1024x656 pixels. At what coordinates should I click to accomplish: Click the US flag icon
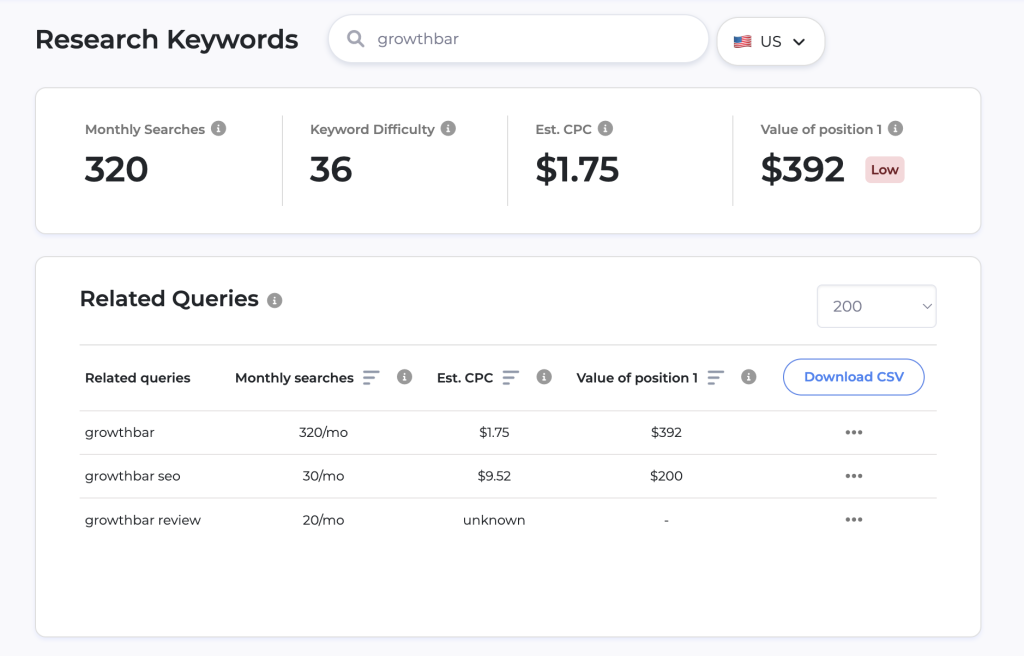click(743, 42)
